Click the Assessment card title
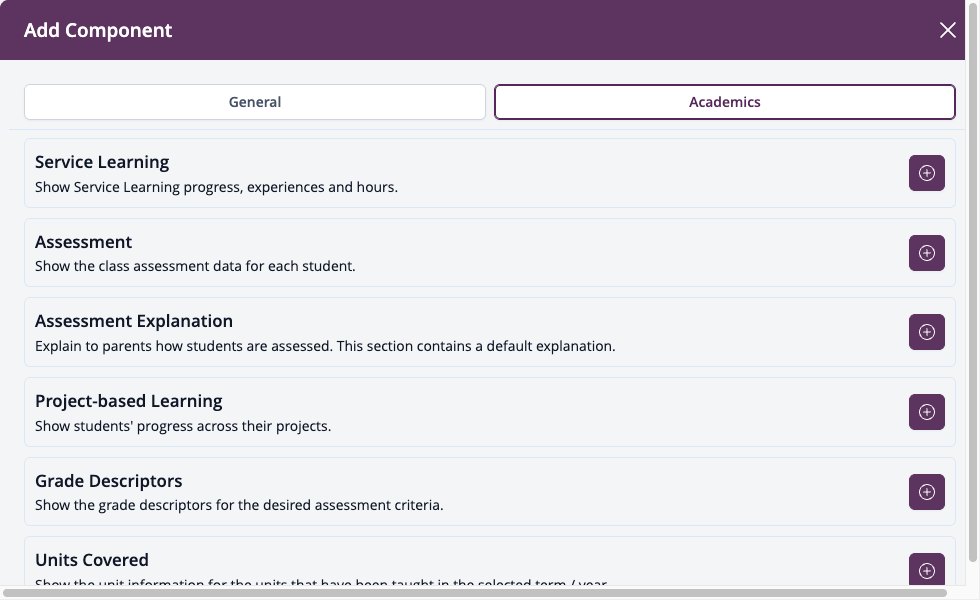 tap(83, 242)
